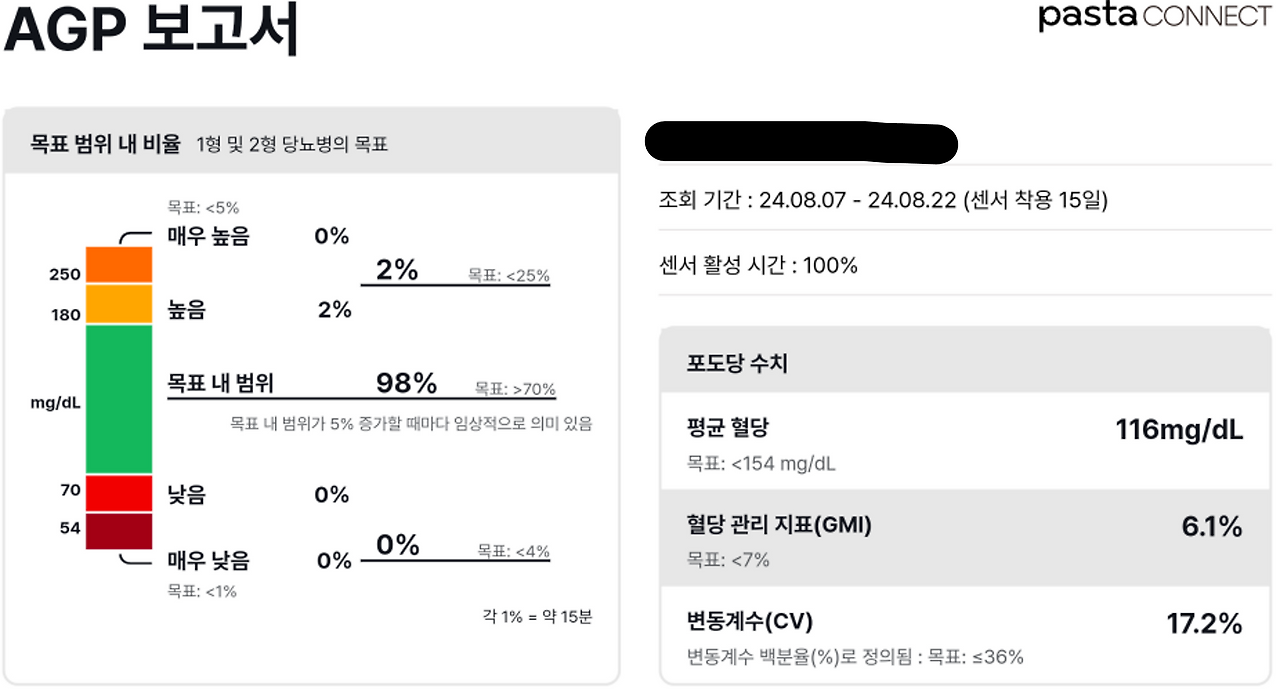Click the 98% target range value
This screenshot has width=1280, height=693.
(406, 383)
